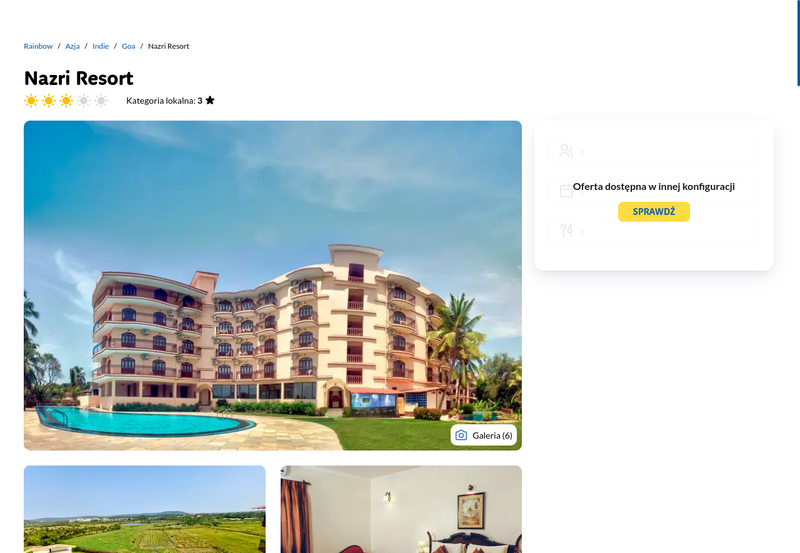Open the Galeria (6) button
This screenshot has width=800, height=553.
(x=484, y=435)
